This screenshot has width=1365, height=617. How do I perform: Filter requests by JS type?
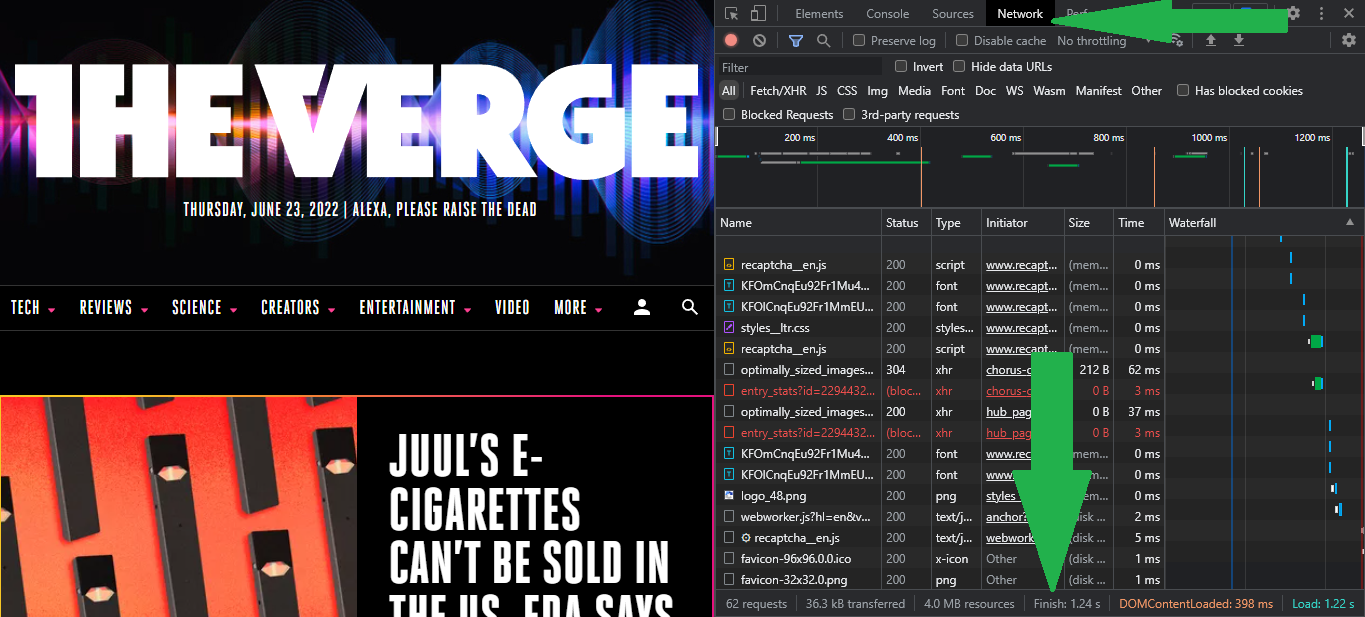[x=822, y=91]
